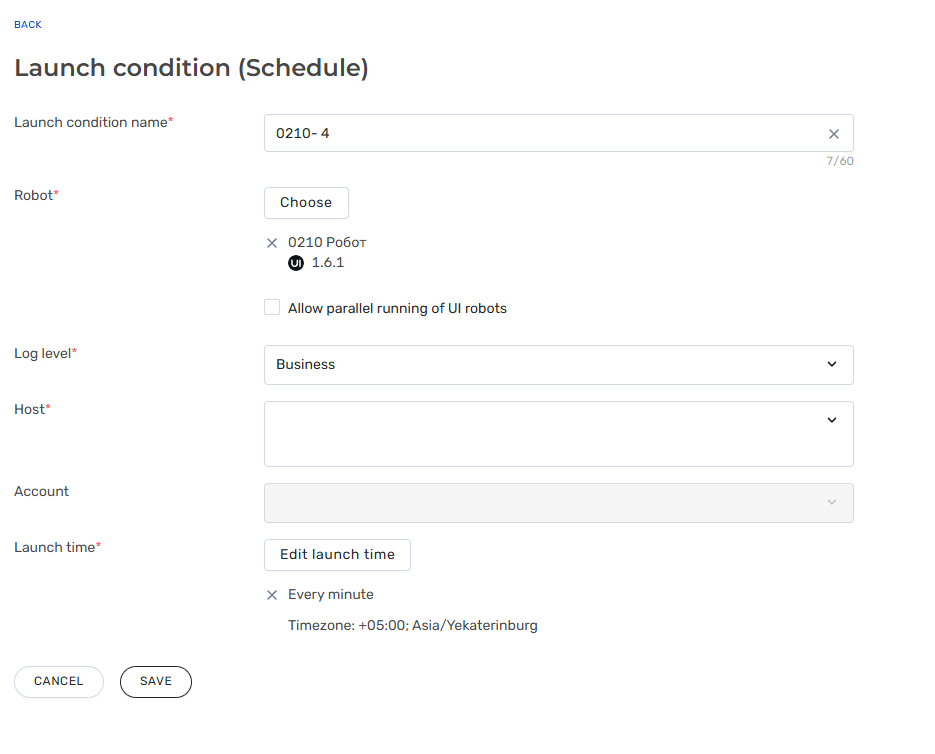Click the Allow parallel running label text
This screenshot has height=754, width=935.
(x=397, y=308)
